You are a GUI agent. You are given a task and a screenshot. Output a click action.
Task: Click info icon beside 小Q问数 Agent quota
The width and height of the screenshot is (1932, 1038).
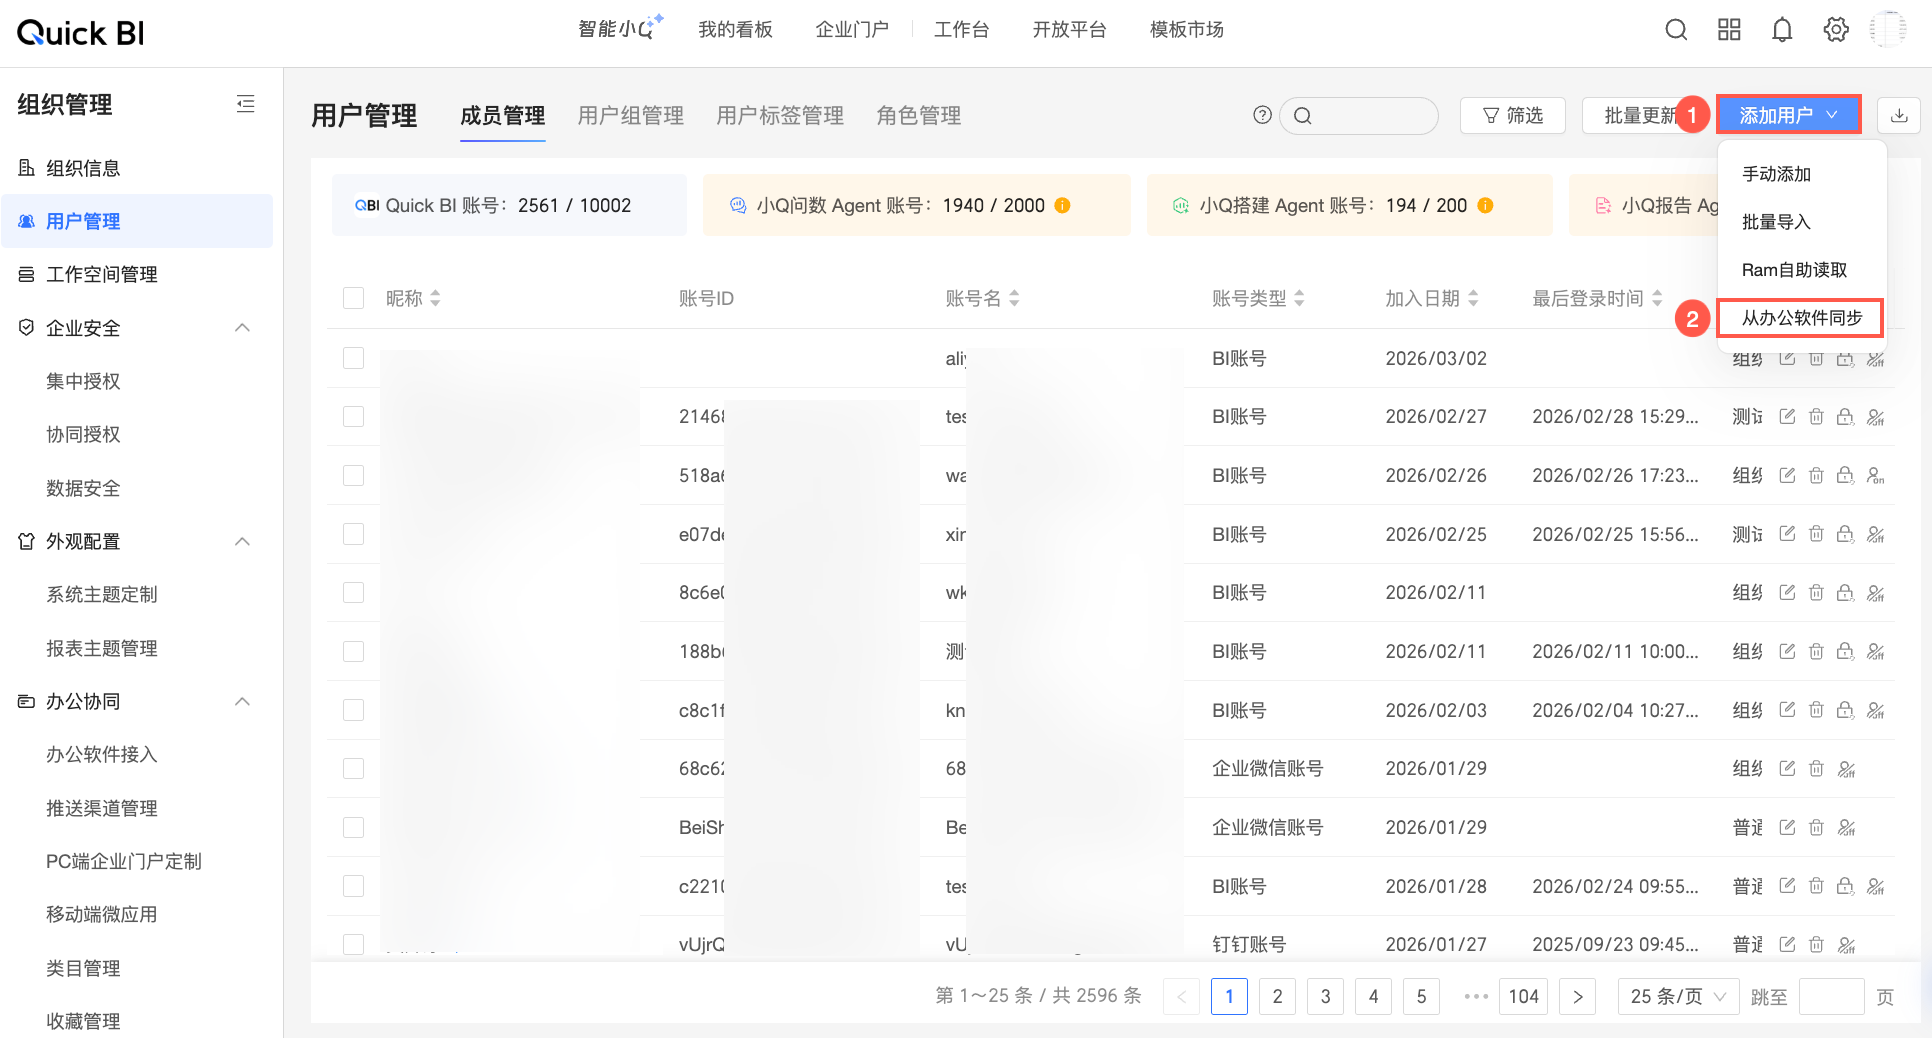pos(1062,205)
